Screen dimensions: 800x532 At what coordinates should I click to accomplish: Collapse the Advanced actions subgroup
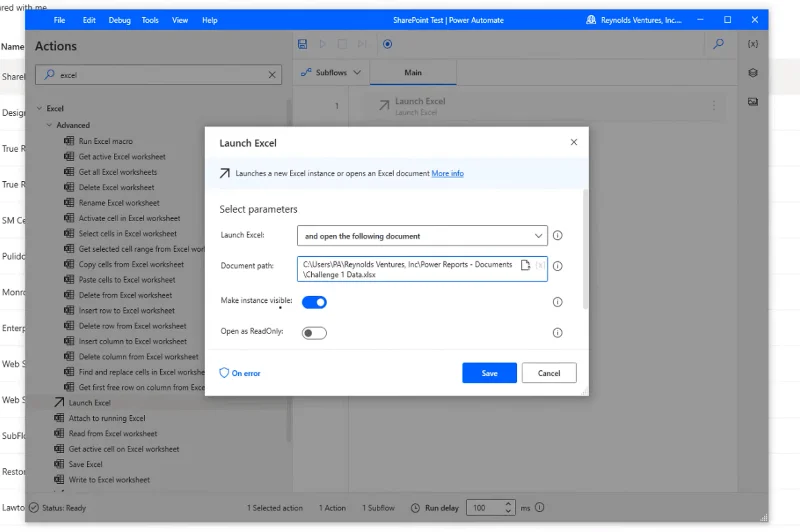(49, 125)
